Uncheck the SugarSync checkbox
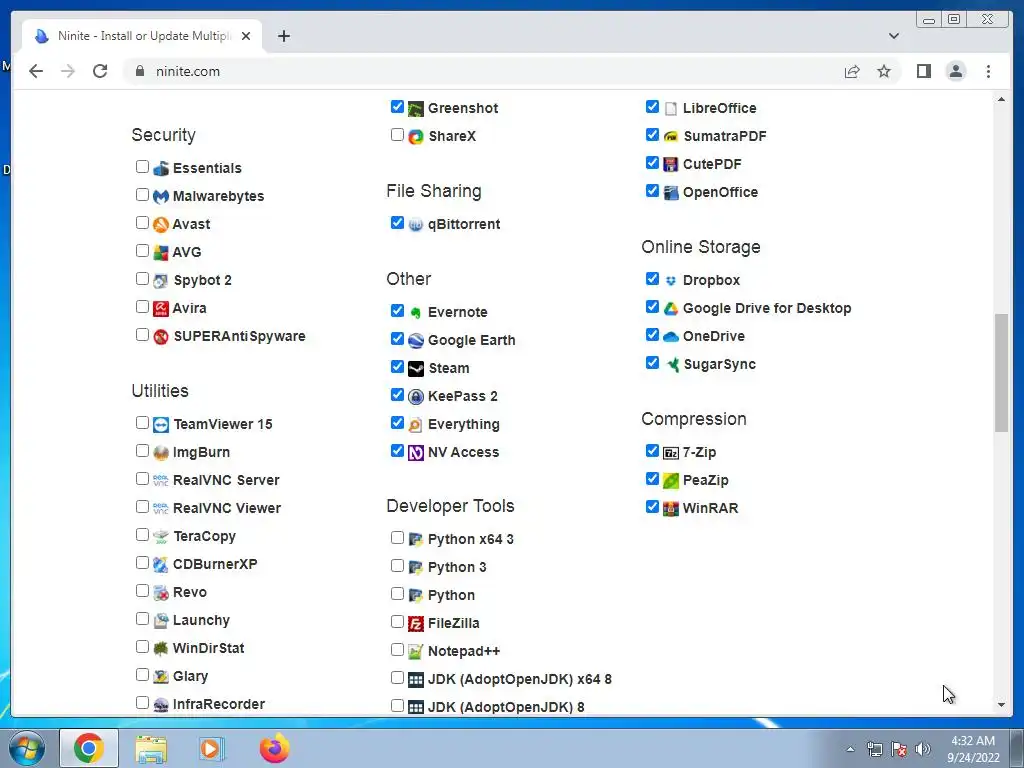The height and width of the screenshot is (768, 1024). pos(652,362)
